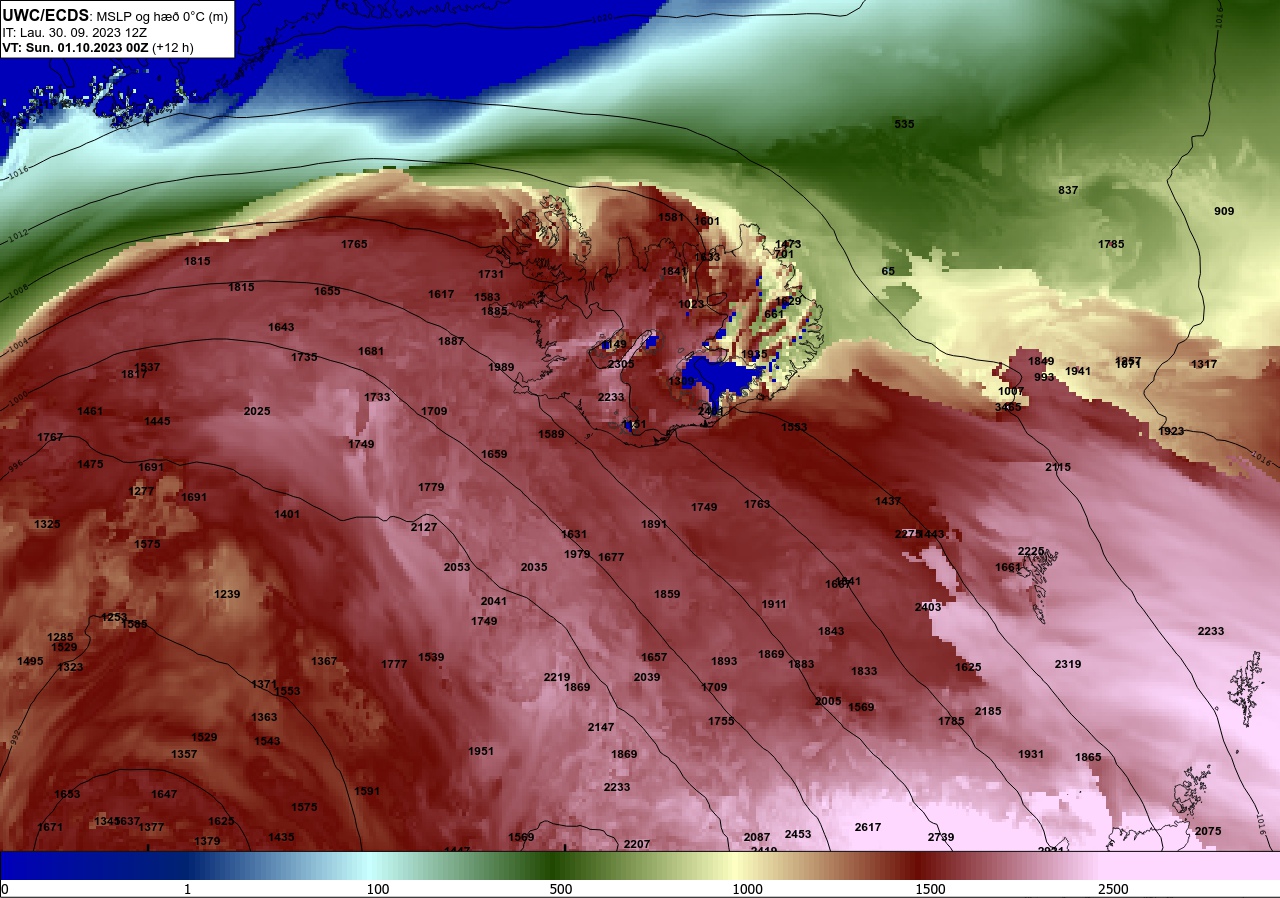Screen dimensions: 1280x898
Task: Click the map value 1779
Action: tap(431, 487)
